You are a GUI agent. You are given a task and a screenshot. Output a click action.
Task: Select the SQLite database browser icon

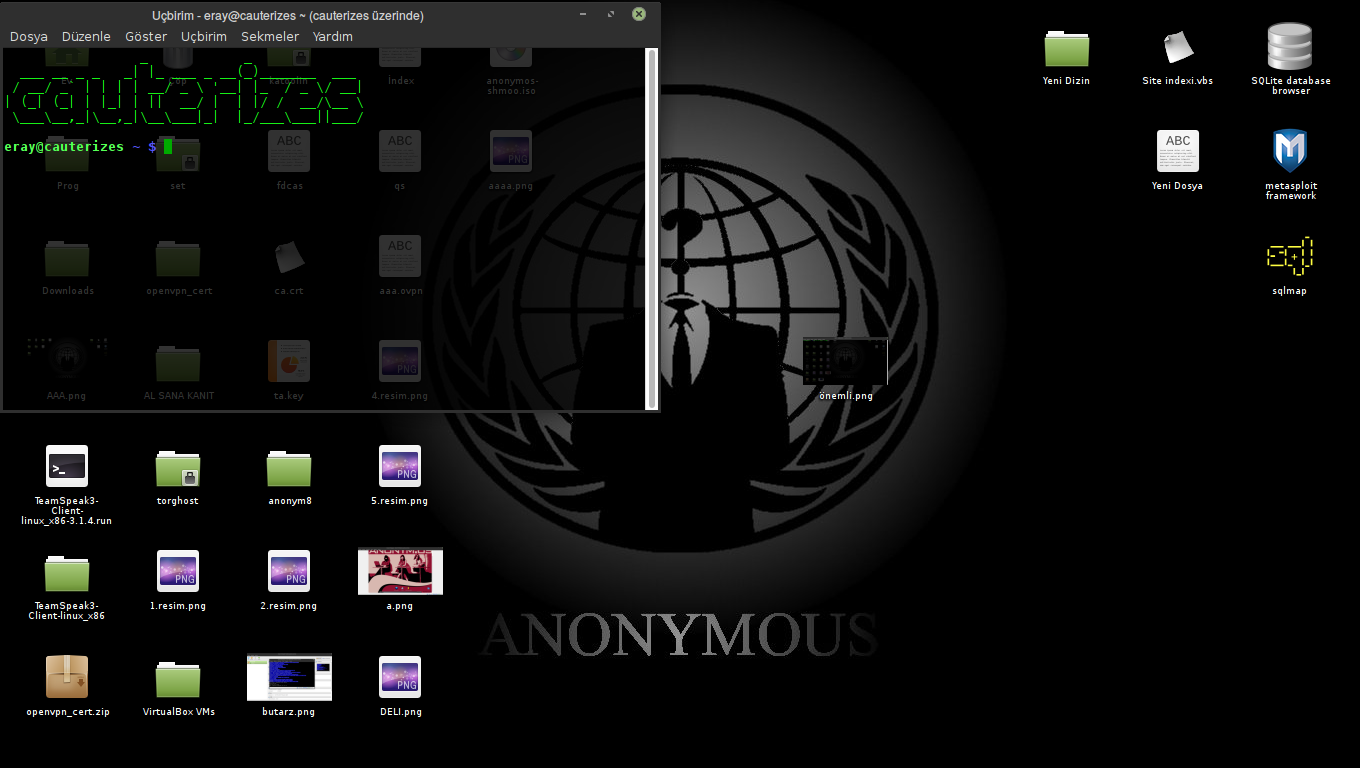click(1290, 47)
